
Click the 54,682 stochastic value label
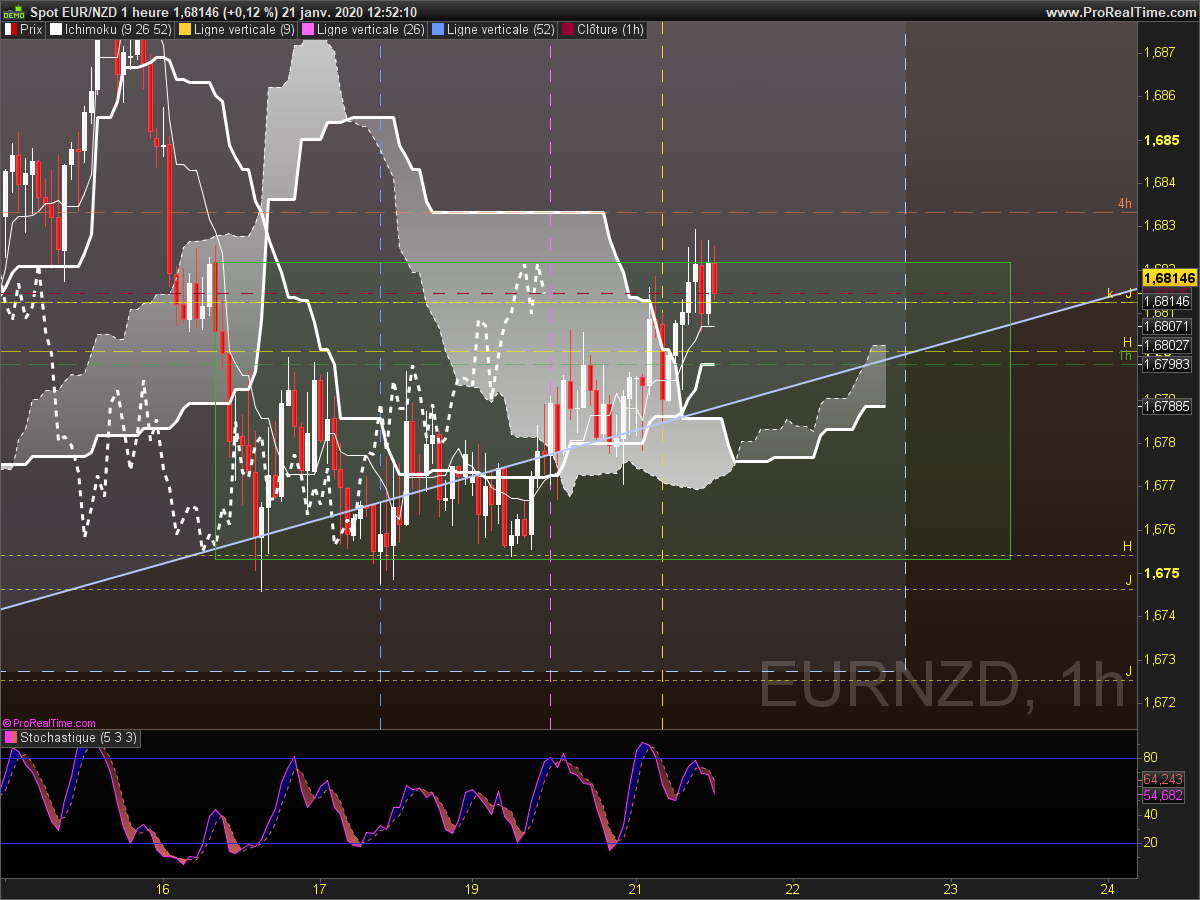point(1163,795)
